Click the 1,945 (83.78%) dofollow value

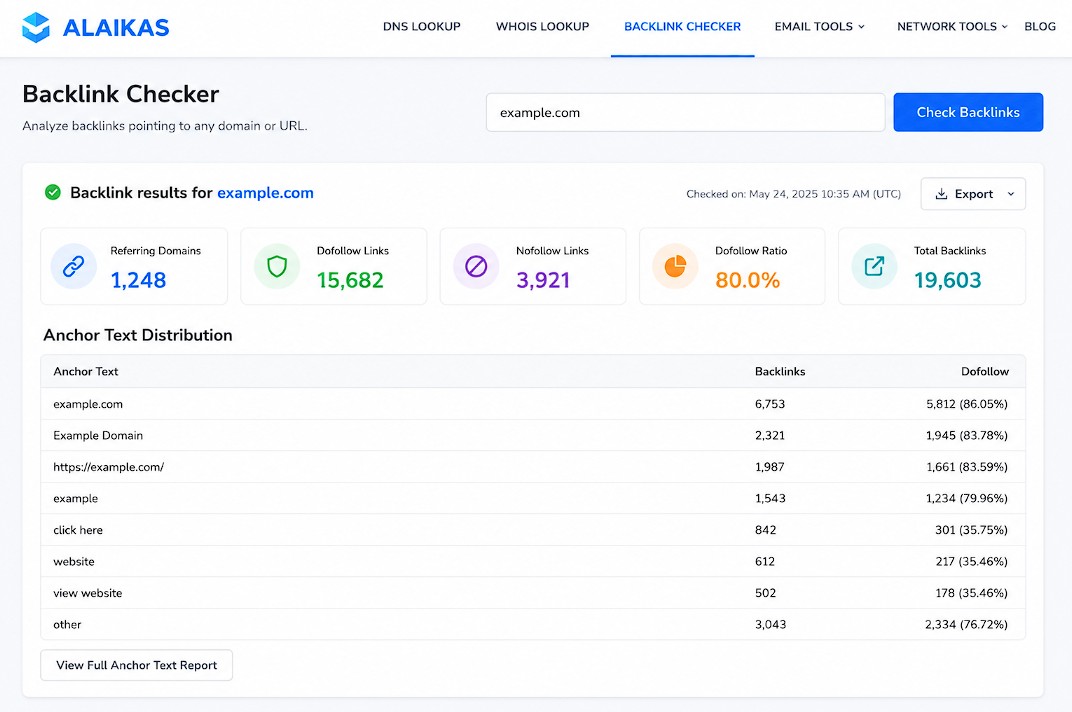pyautogui.click(x=967, y=436)
